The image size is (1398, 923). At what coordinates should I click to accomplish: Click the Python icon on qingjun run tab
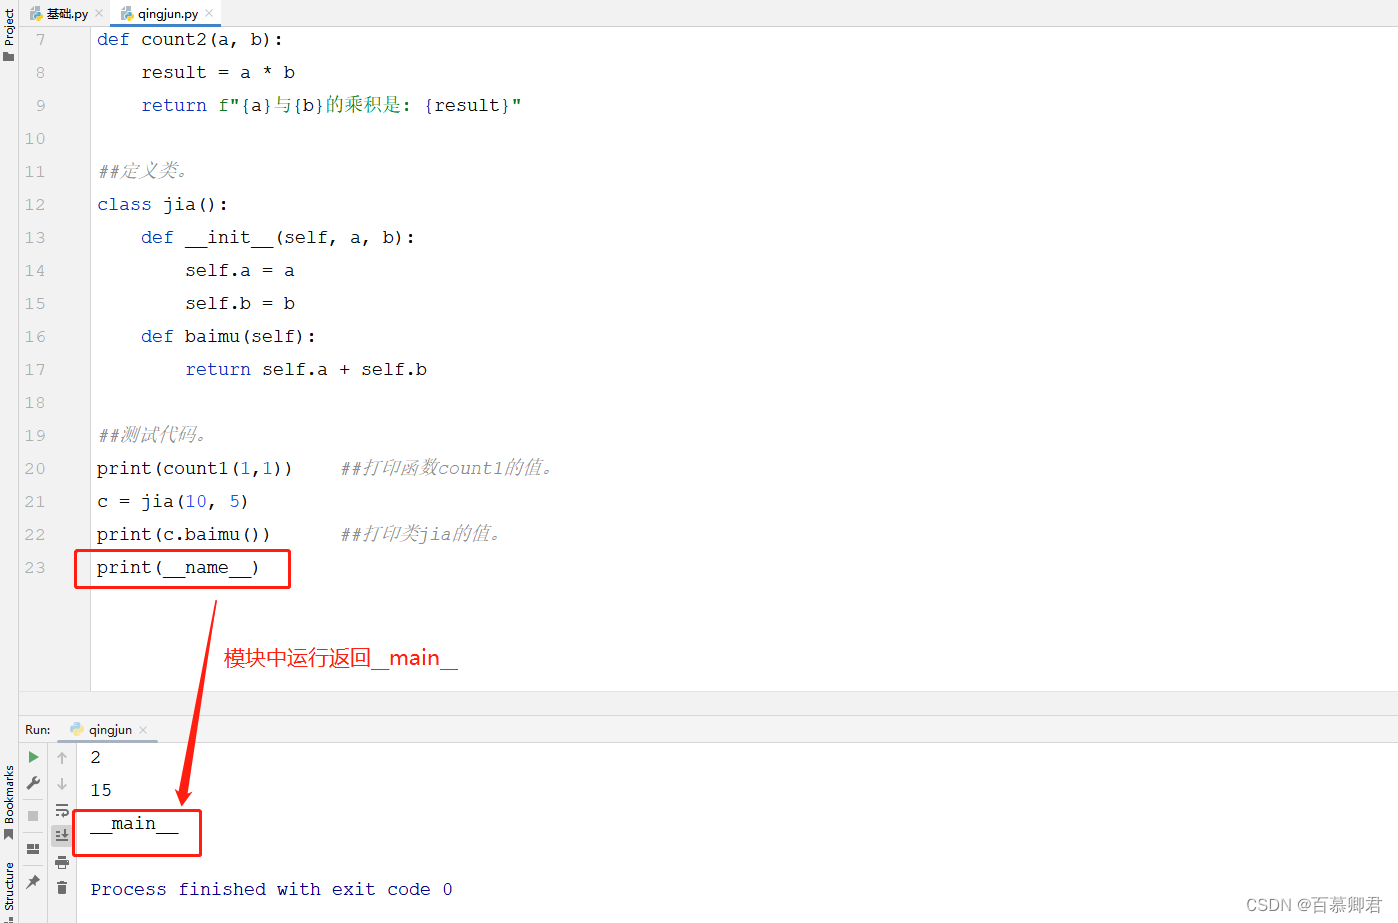[x=77, y=730]
